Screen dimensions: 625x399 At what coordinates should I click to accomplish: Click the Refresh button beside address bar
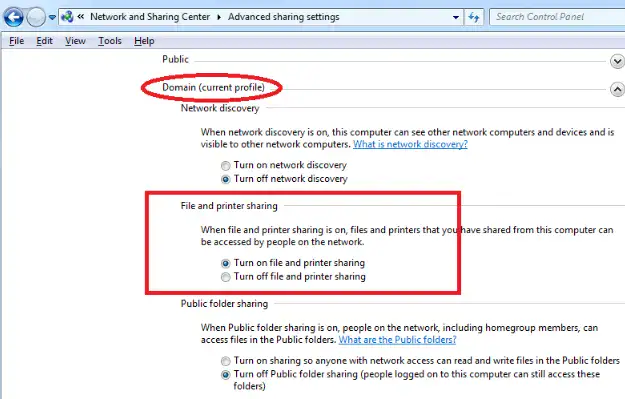474,17
